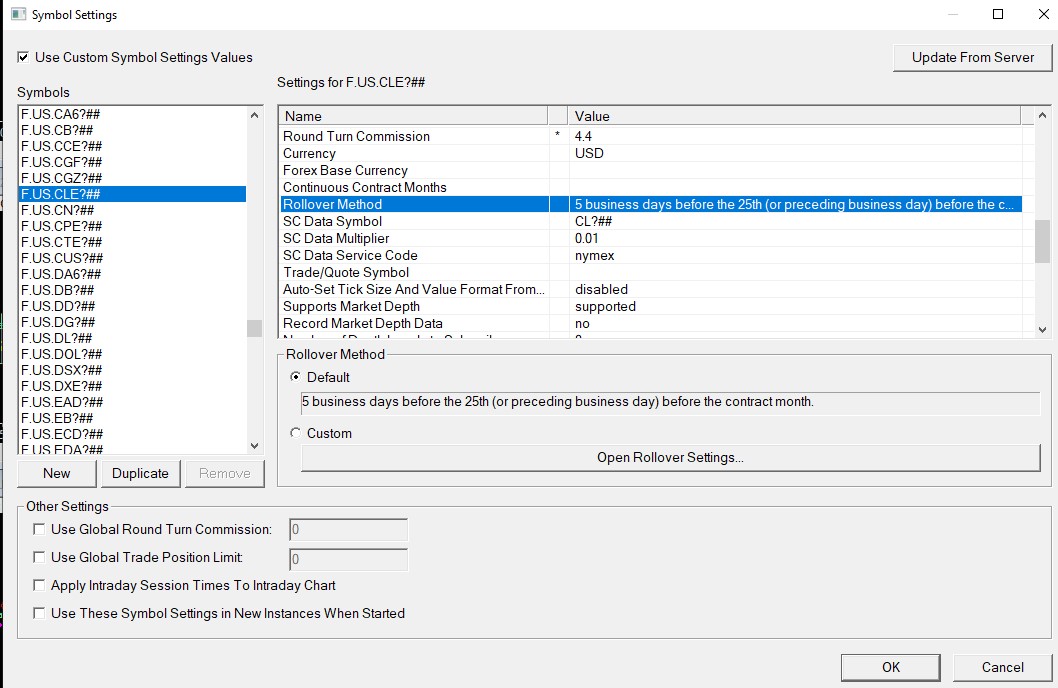Select symbol F.US.DG?##
1058x688 pixels.
pos(132,322)
